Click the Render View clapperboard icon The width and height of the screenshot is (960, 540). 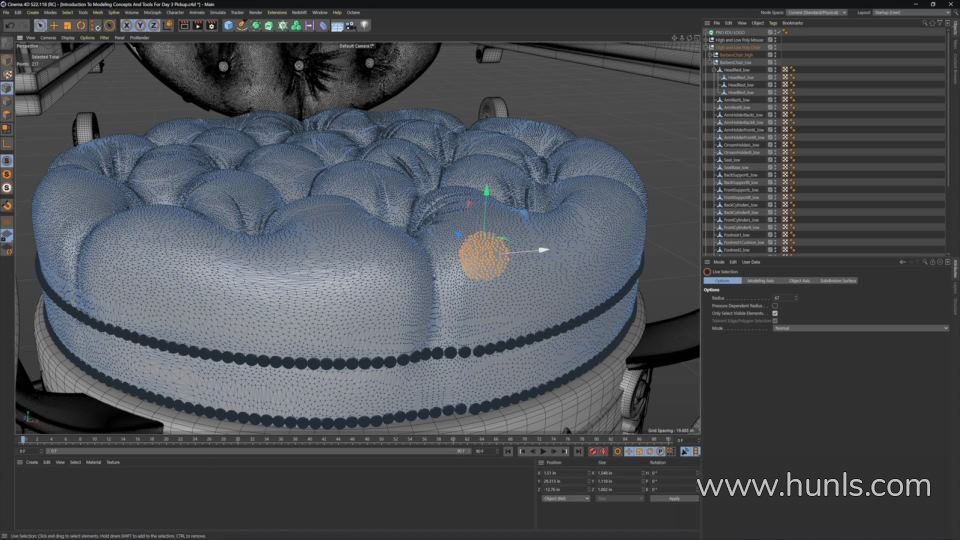coord(185,25)
